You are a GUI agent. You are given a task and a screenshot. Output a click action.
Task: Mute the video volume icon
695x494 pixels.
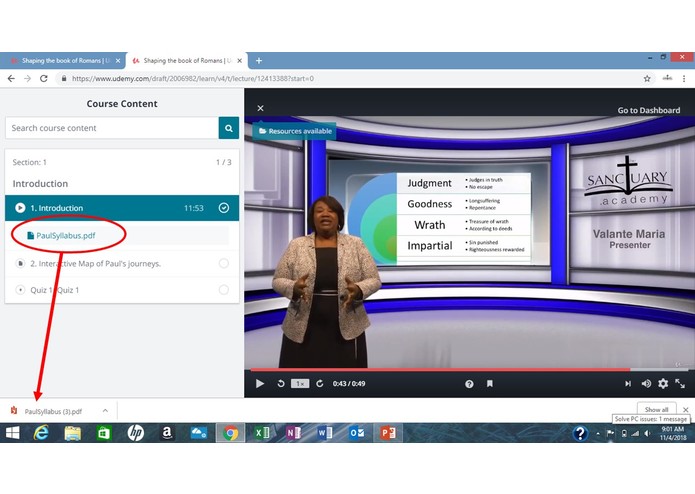646,384
